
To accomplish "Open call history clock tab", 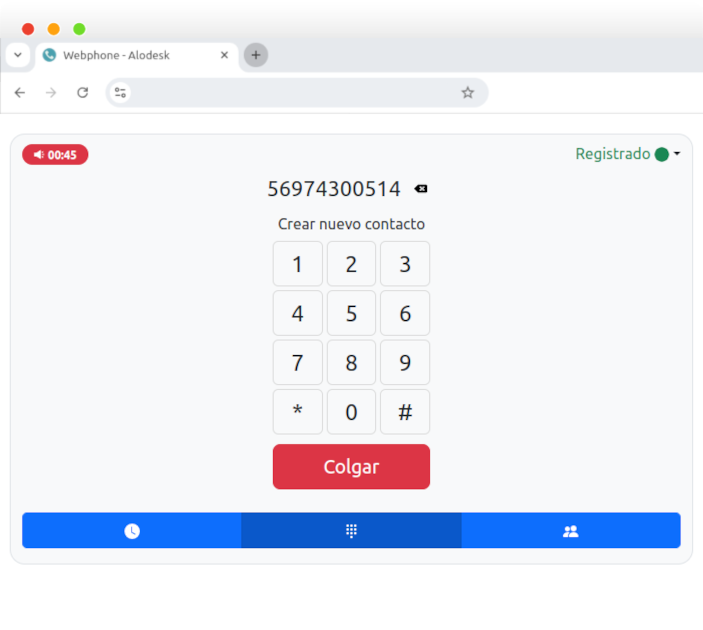I will point(132,531).
